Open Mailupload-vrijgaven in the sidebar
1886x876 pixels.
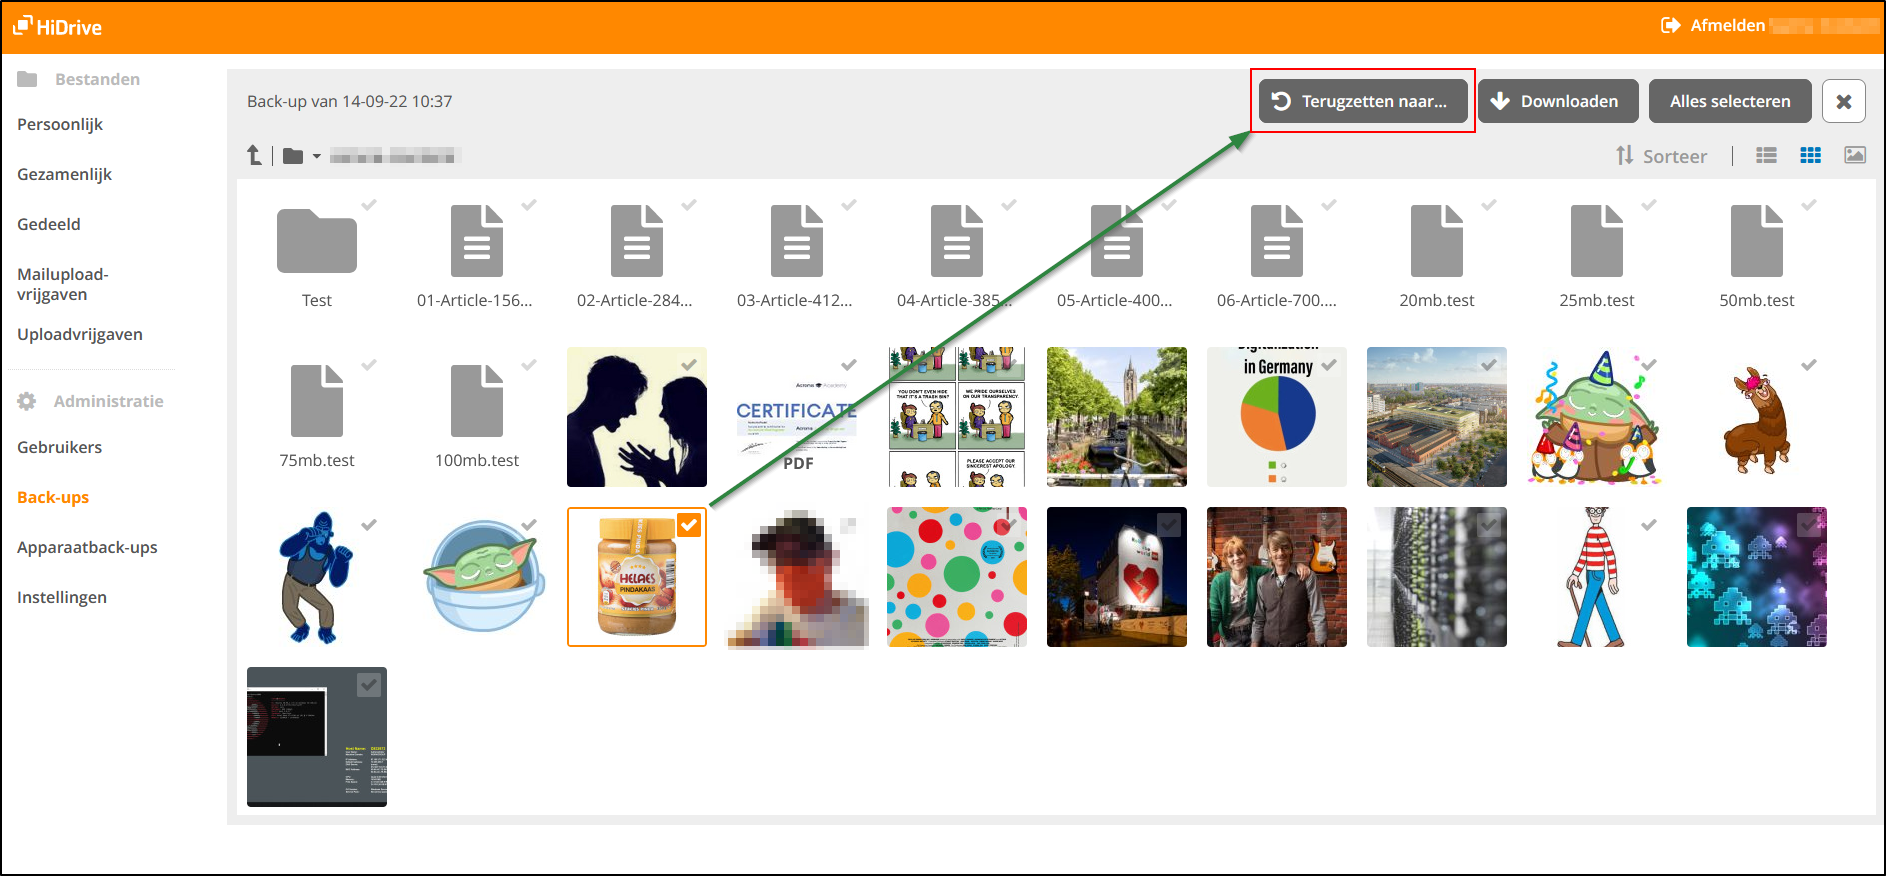(63, 284)
